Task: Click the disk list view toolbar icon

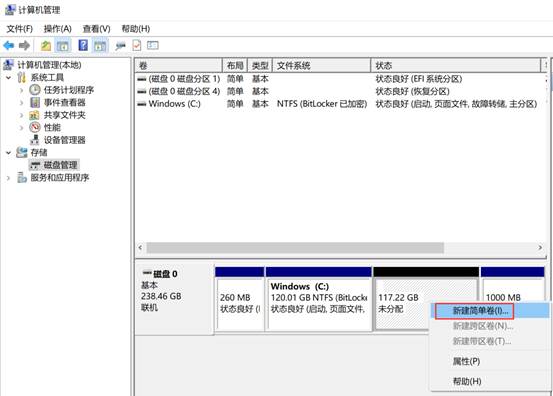Action: (153, 45)
